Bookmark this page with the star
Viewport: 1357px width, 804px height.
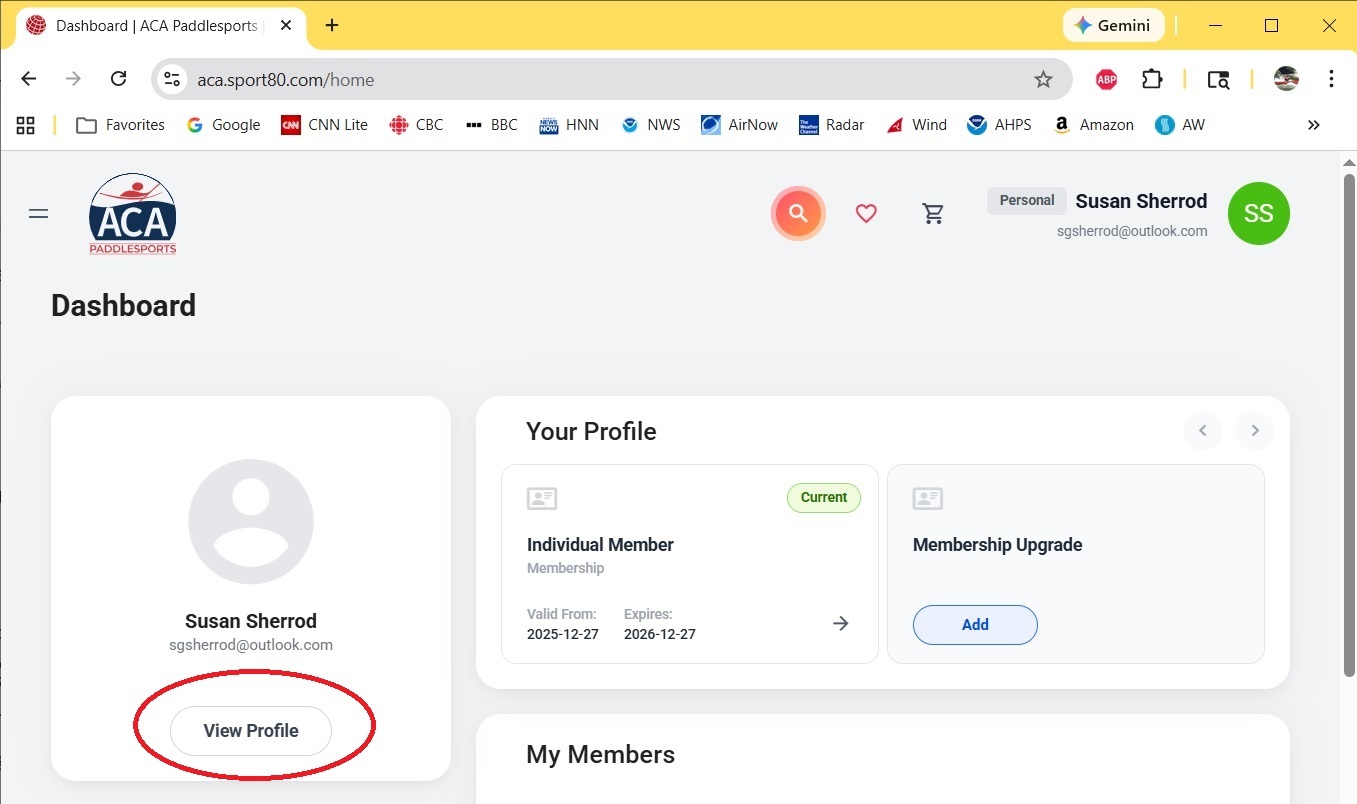(x=1043, y=78)
